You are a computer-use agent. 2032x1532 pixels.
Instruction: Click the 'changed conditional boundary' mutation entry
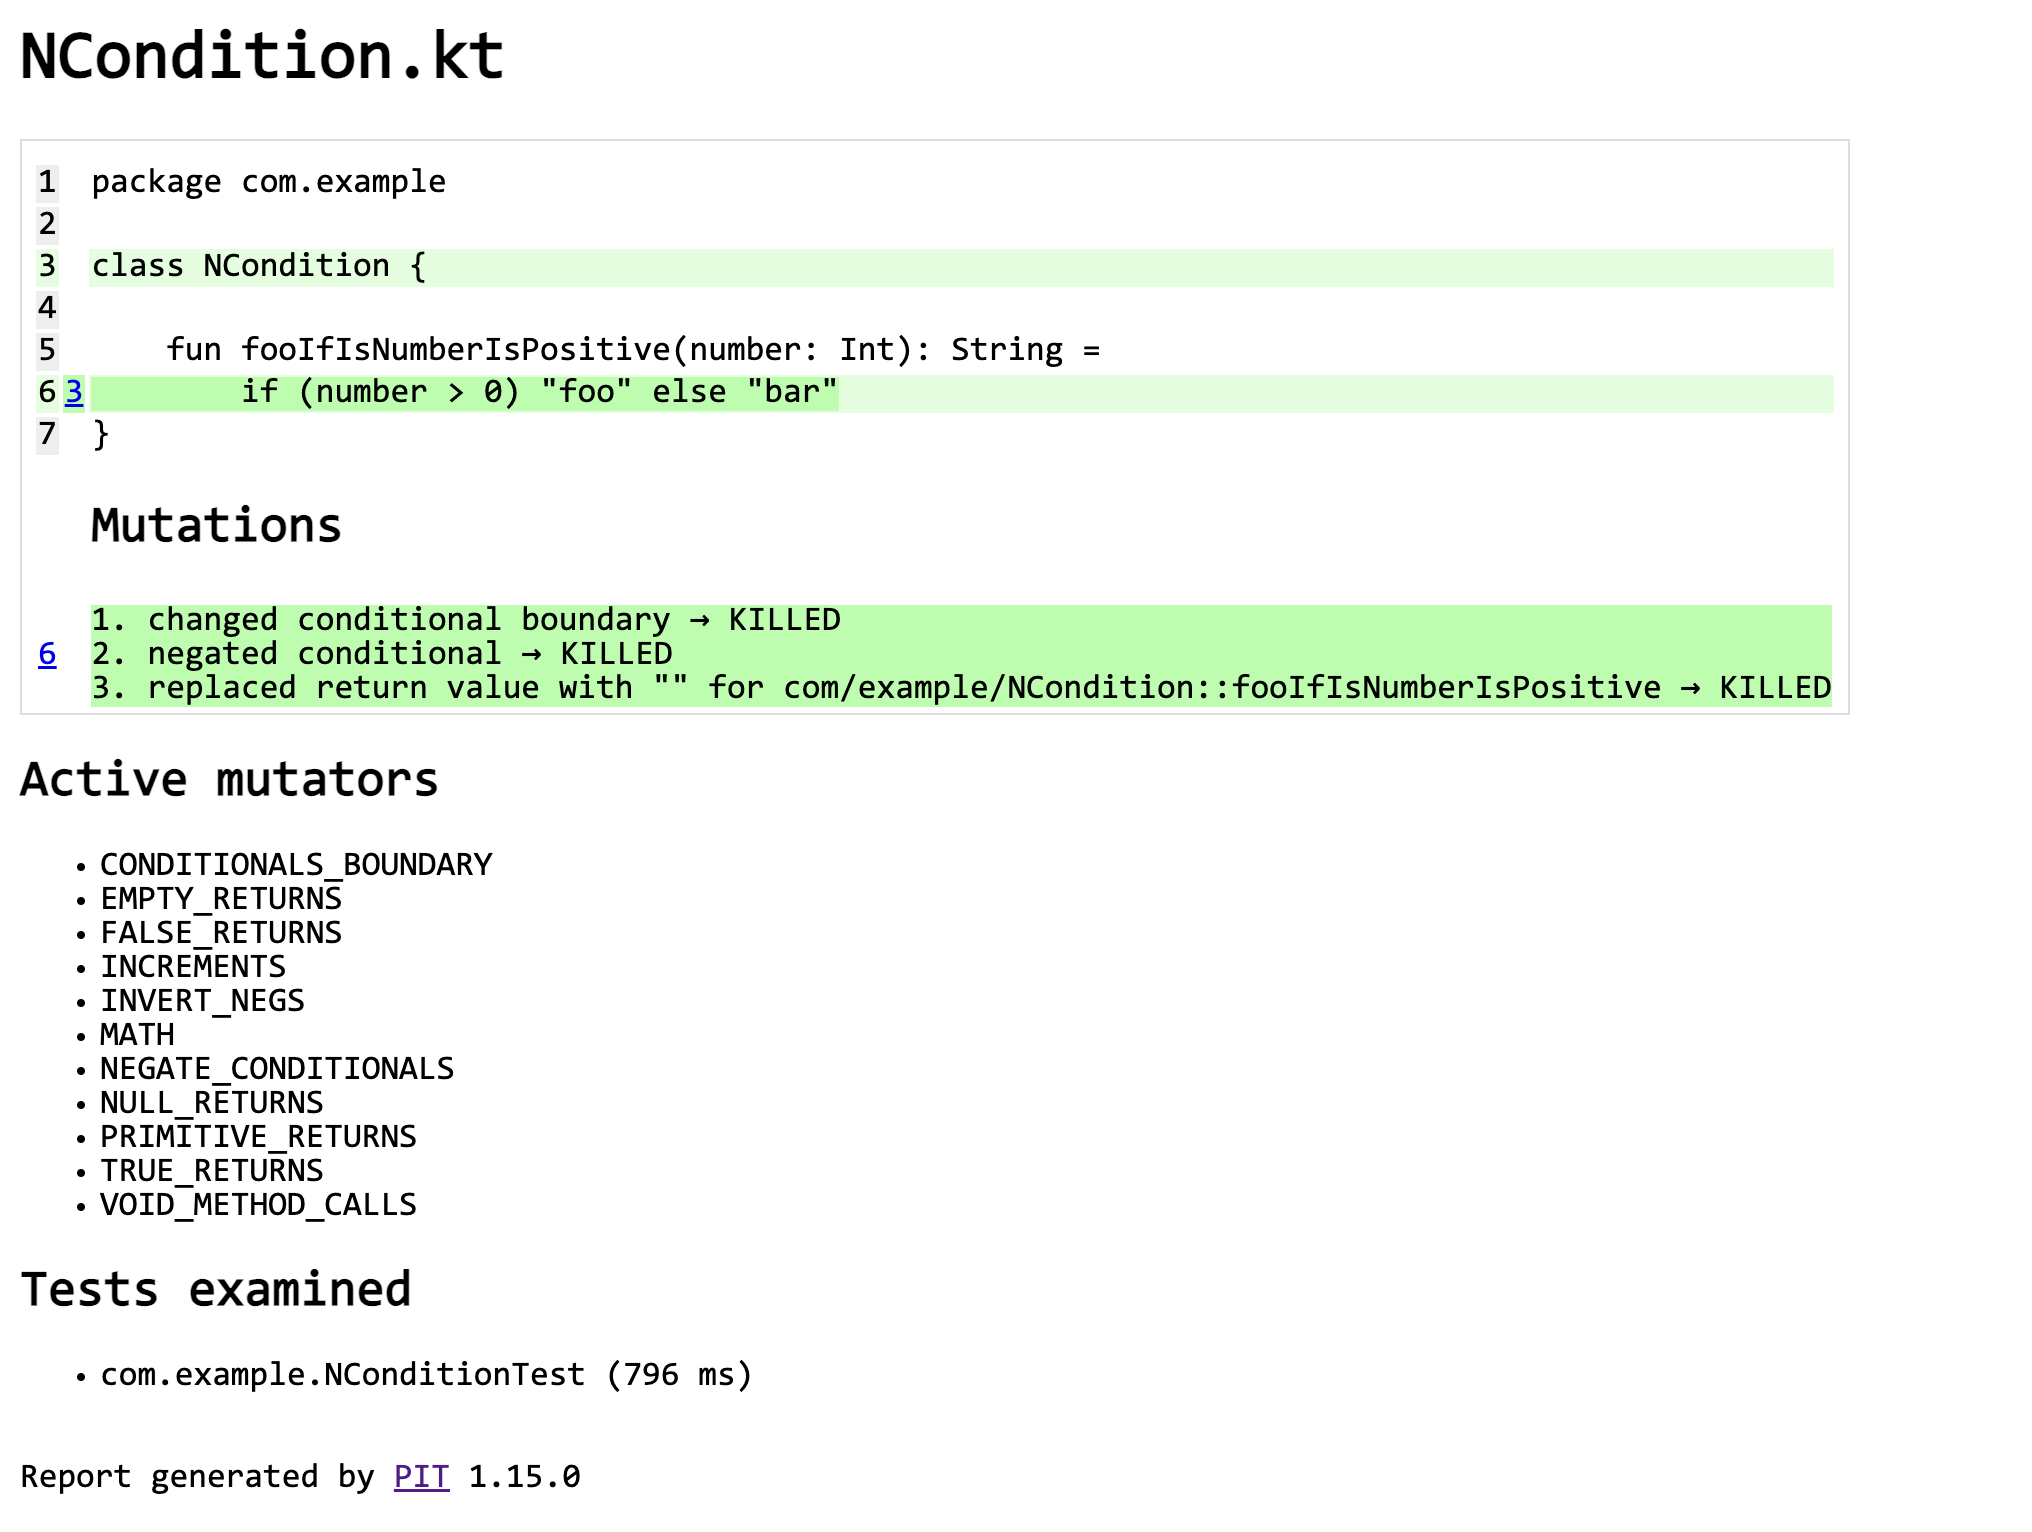(x=466, y=620)
